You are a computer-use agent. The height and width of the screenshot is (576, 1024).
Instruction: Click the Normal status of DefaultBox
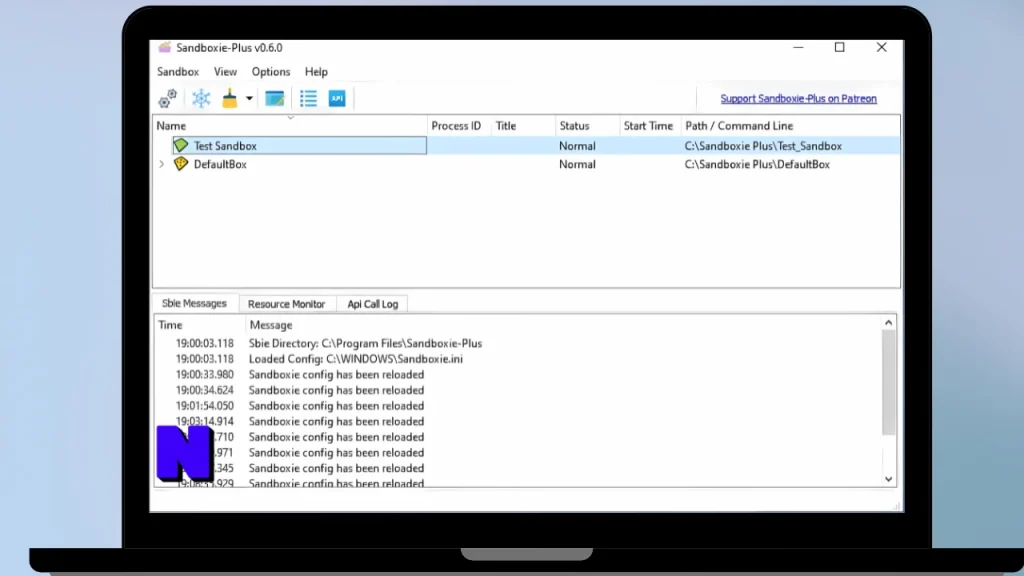[577, 165]
